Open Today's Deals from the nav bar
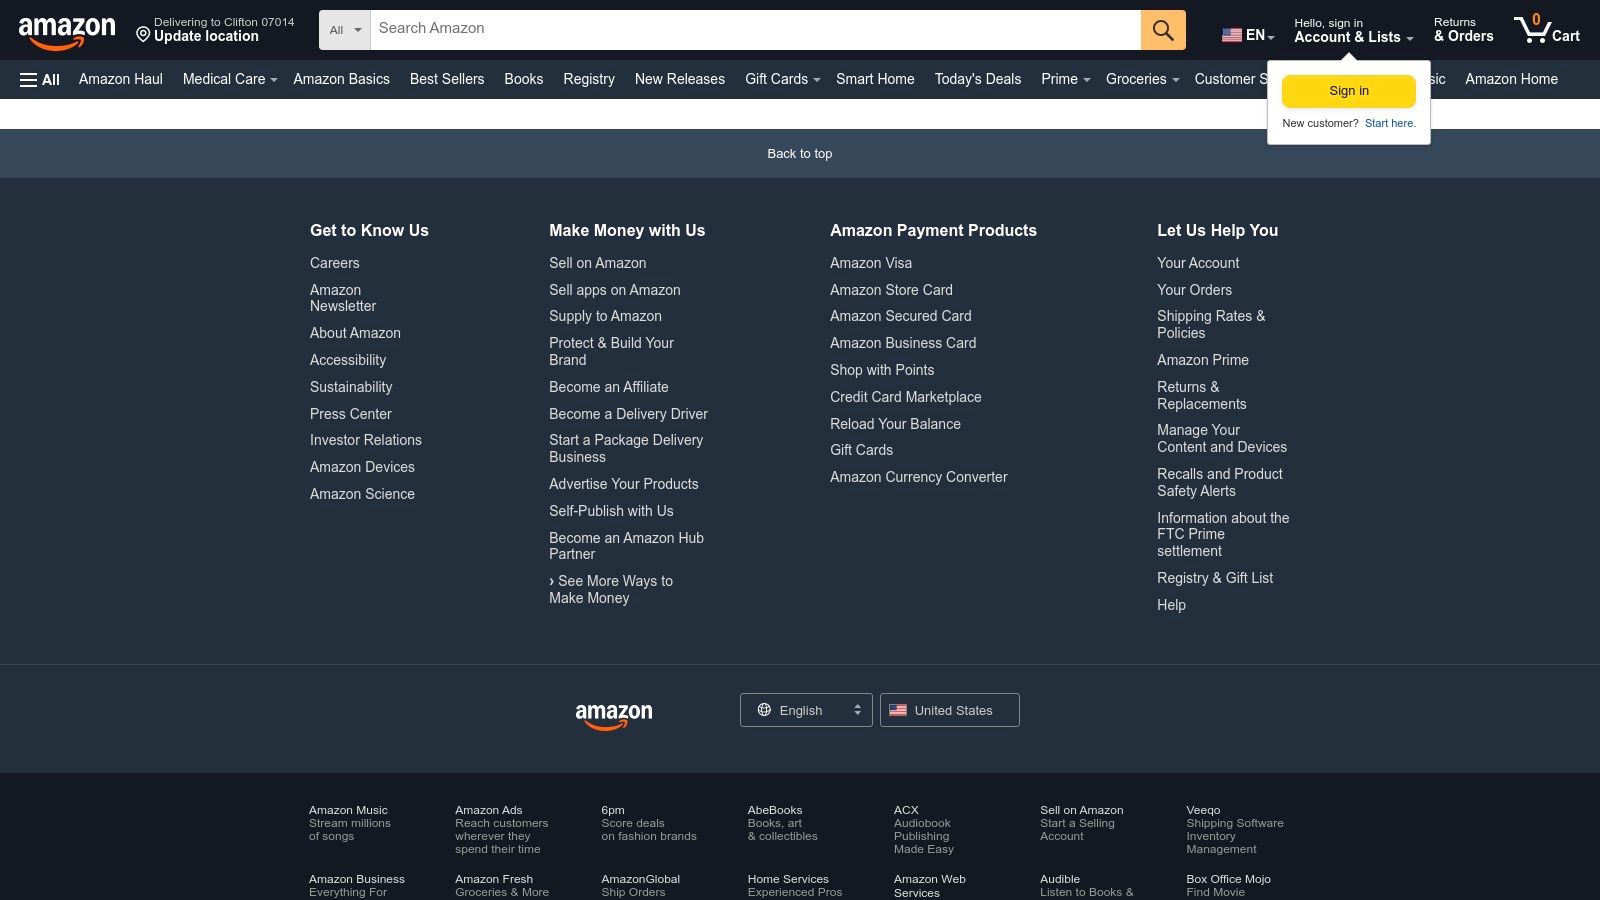The width and height of the screenshot is (1600, 900). [x=977, y=79]
